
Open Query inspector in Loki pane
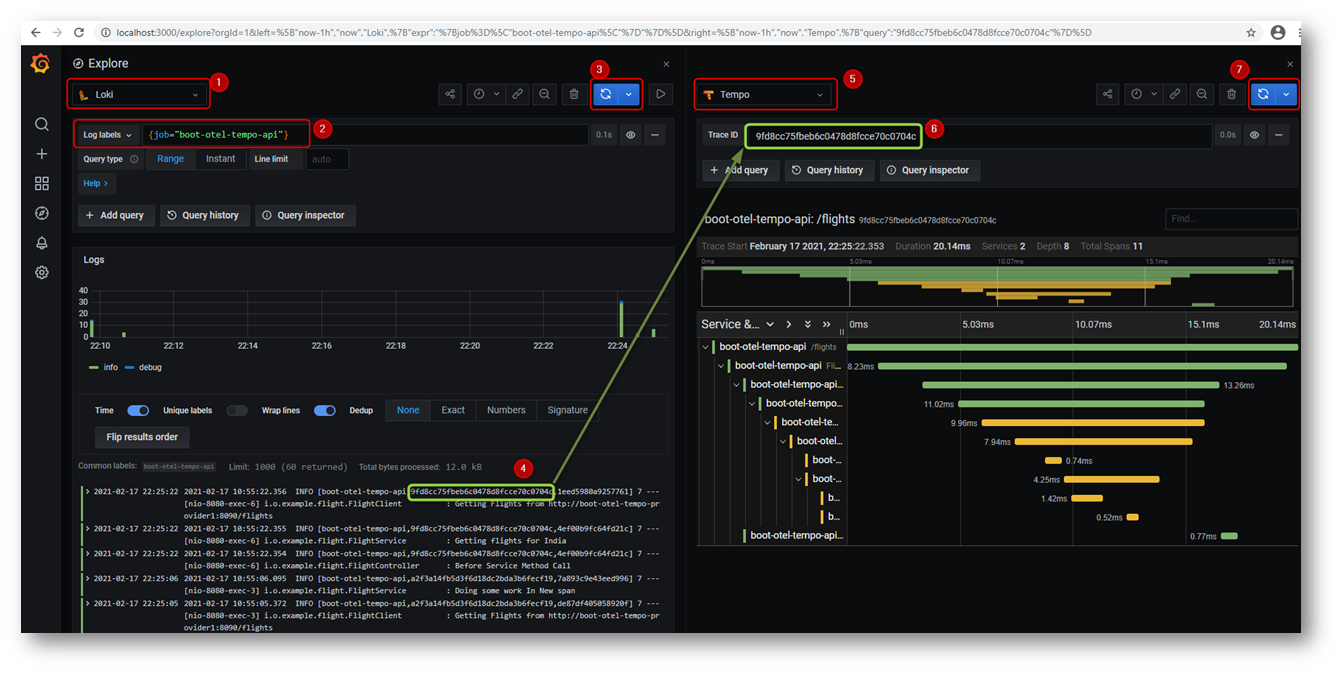(305, 215)
